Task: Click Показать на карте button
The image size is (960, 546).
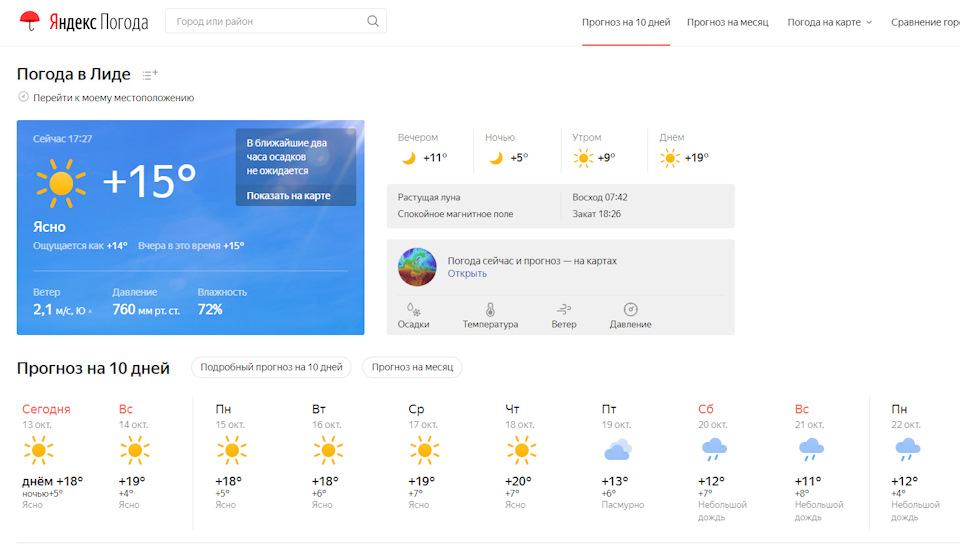Action: point(288,195)
